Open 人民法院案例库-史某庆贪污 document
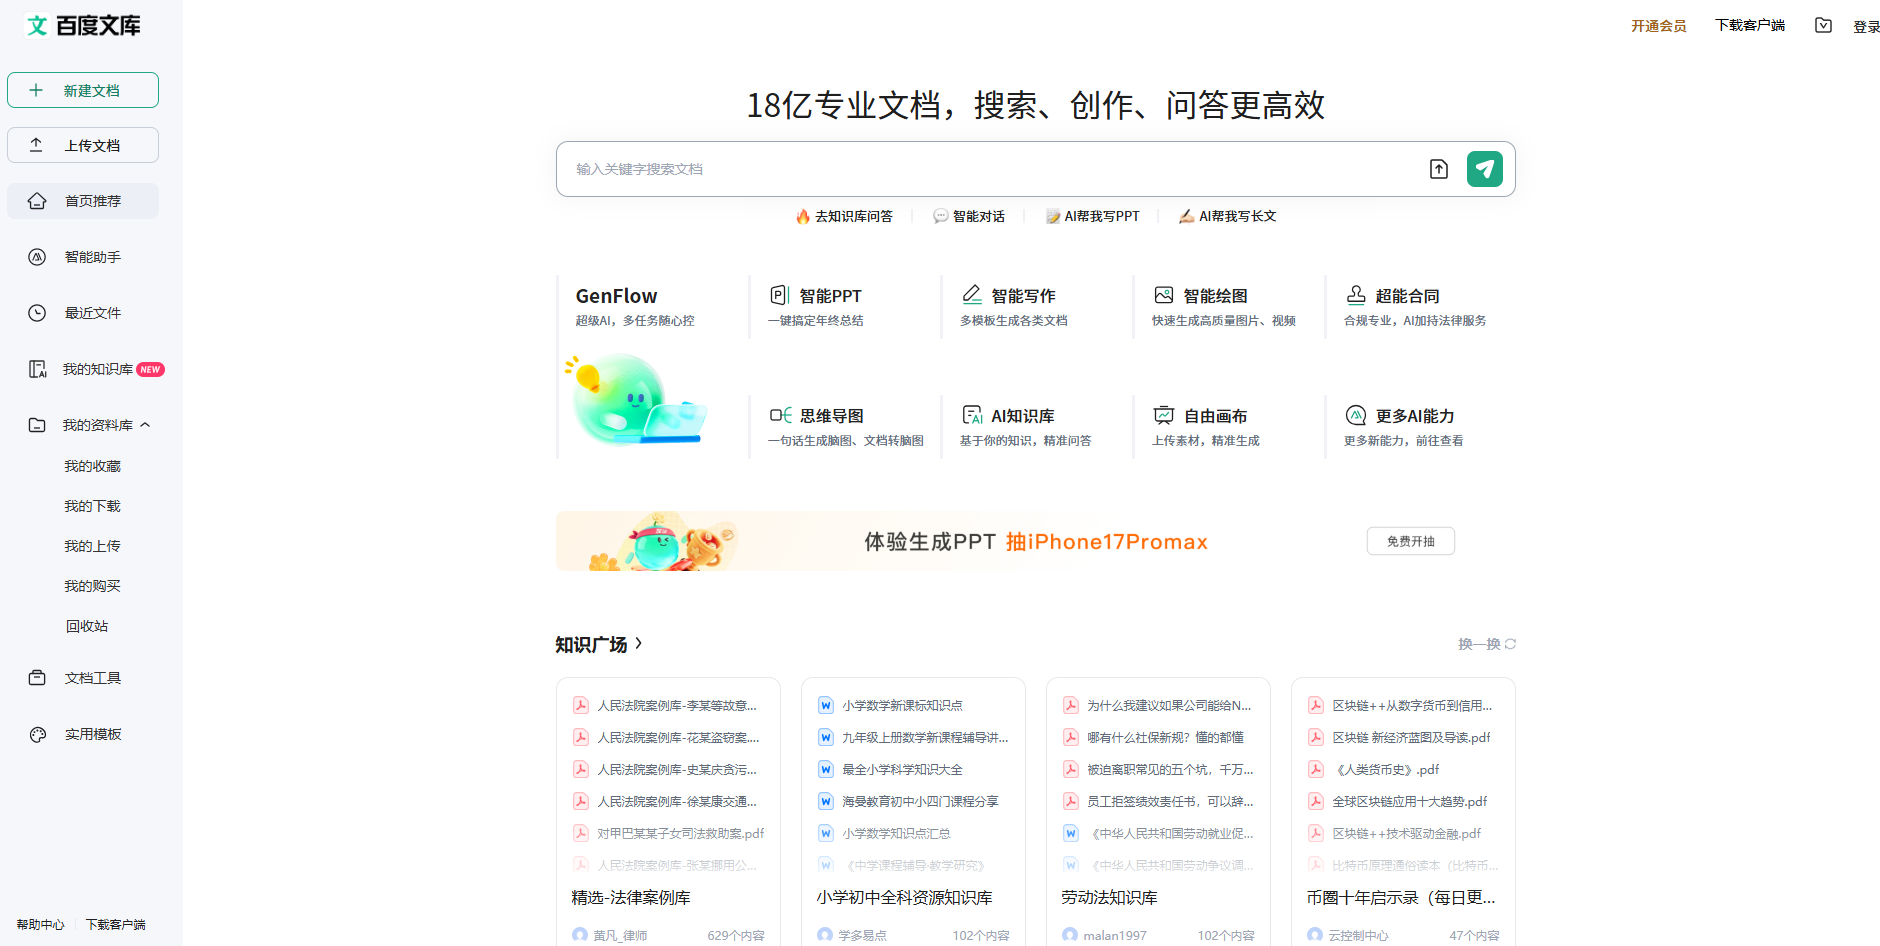 click(677, 770)
